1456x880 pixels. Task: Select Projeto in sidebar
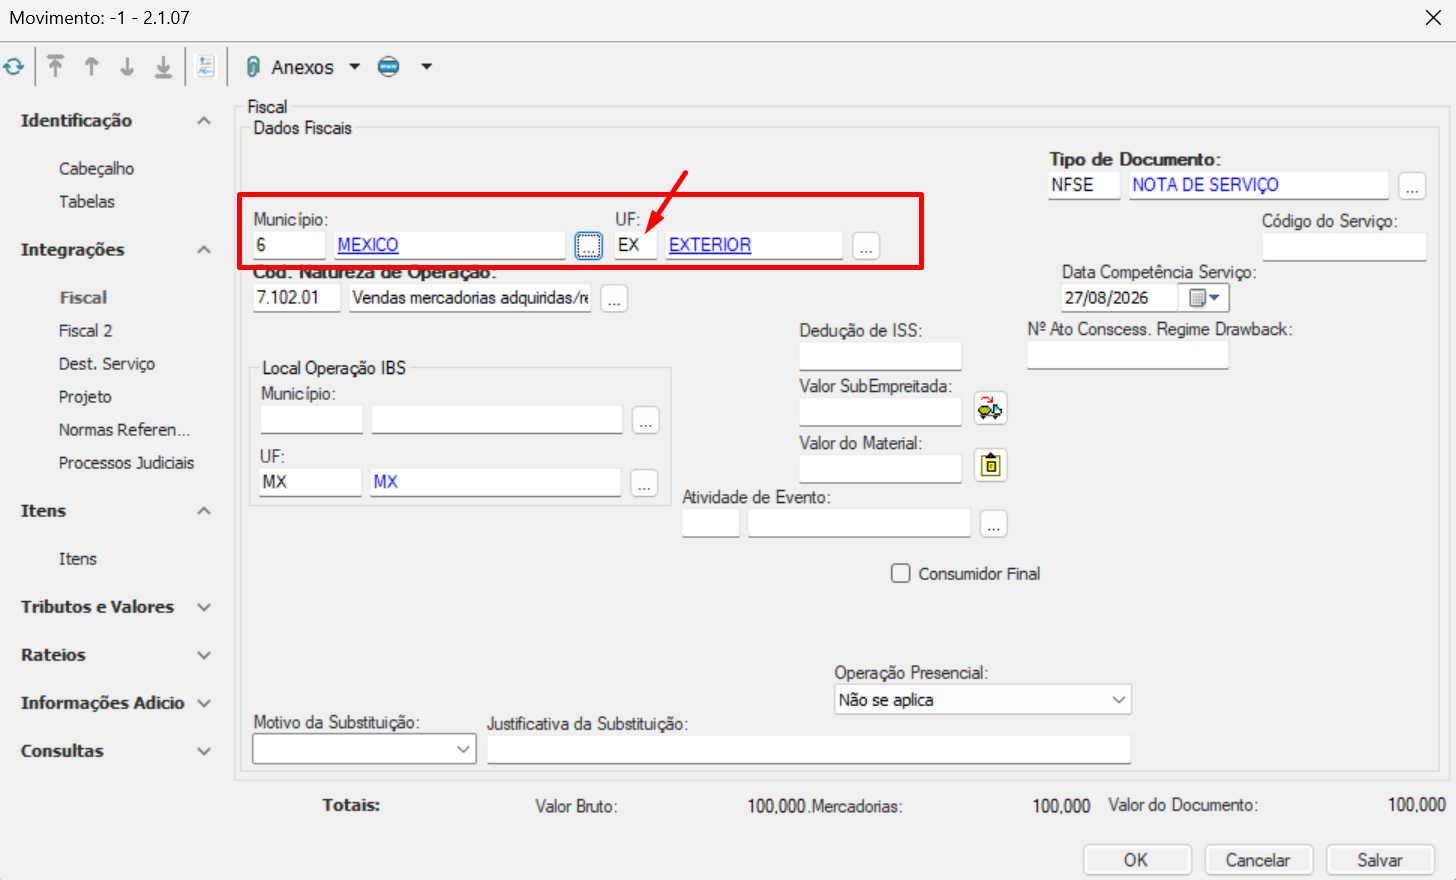85,397
